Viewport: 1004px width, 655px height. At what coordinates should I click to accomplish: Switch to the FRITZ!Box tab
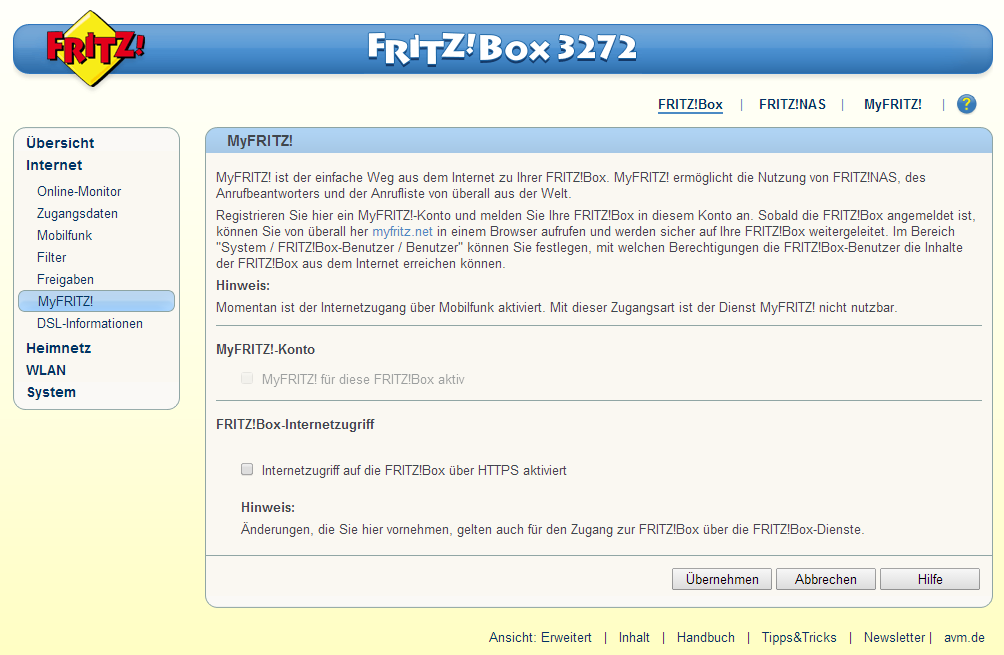tap(690, 103)
